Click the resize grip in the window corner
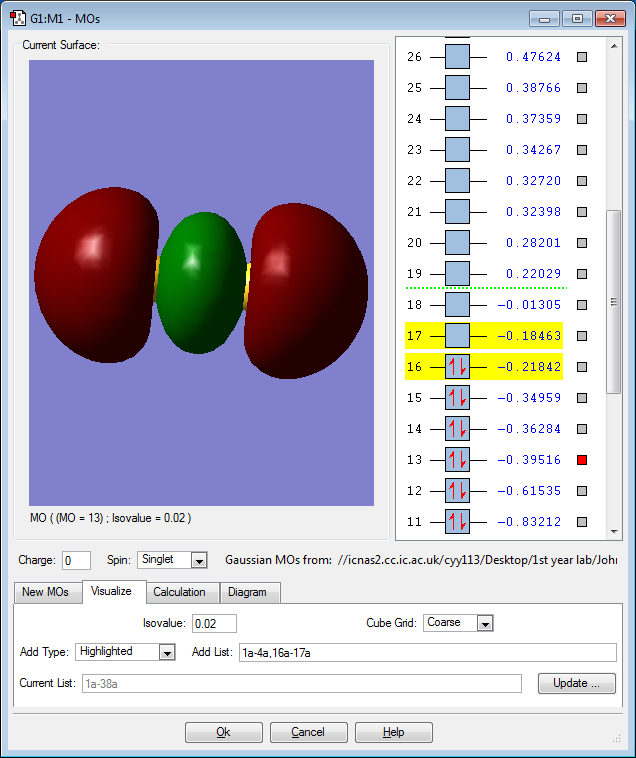The width and height of the screenshot is (636, 758). (617, 738)
